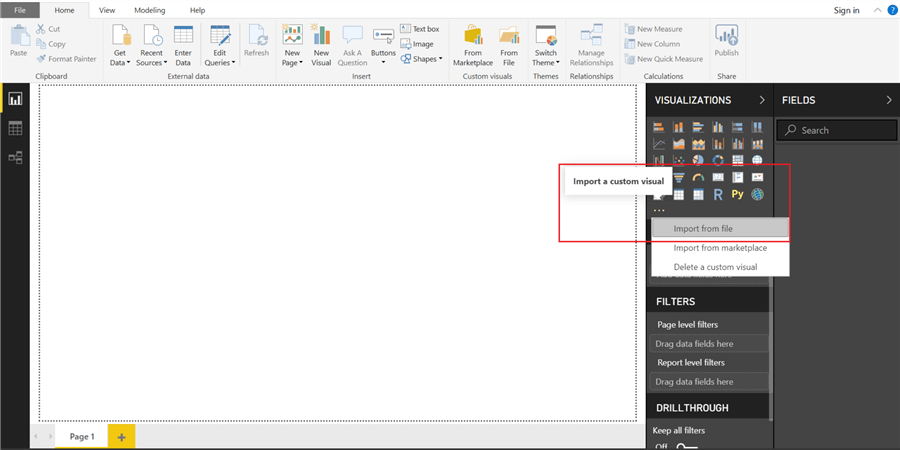Image resolution: width=900 pixels, height=450 pixels.
Task: Open the Buttons dropdown in Insert group
Action: coord(383,46)
